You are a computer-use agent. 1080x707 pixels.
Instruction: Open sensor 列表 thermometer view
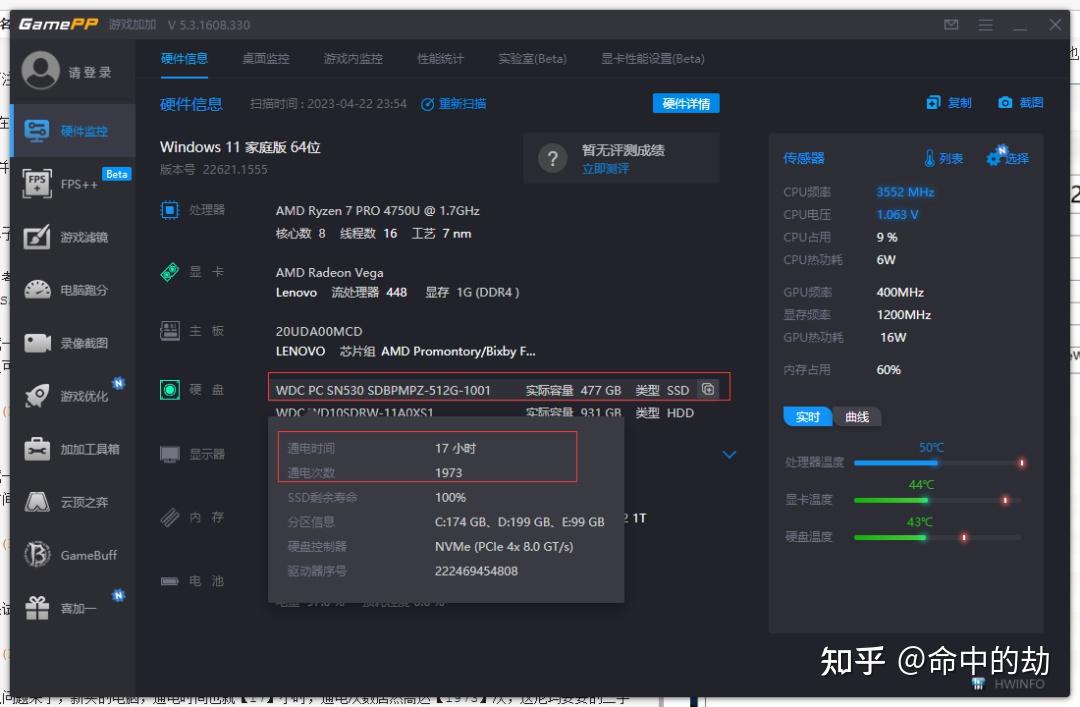coord(943,158)
